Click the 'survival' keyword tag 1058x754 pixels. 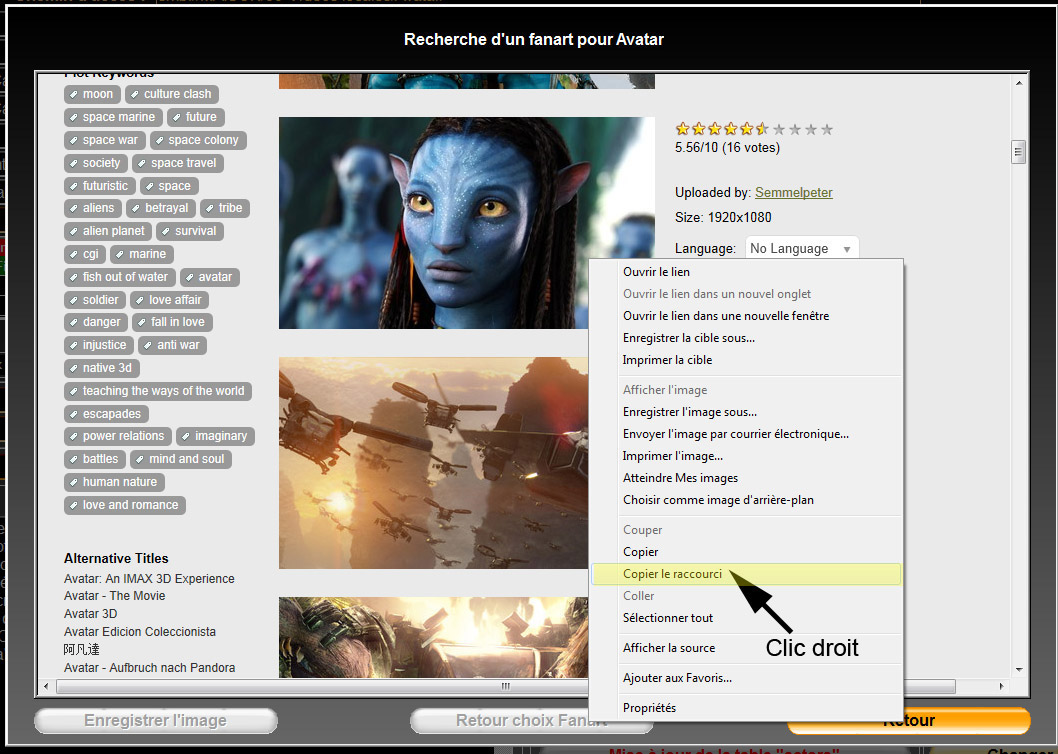tap(190, 231)
